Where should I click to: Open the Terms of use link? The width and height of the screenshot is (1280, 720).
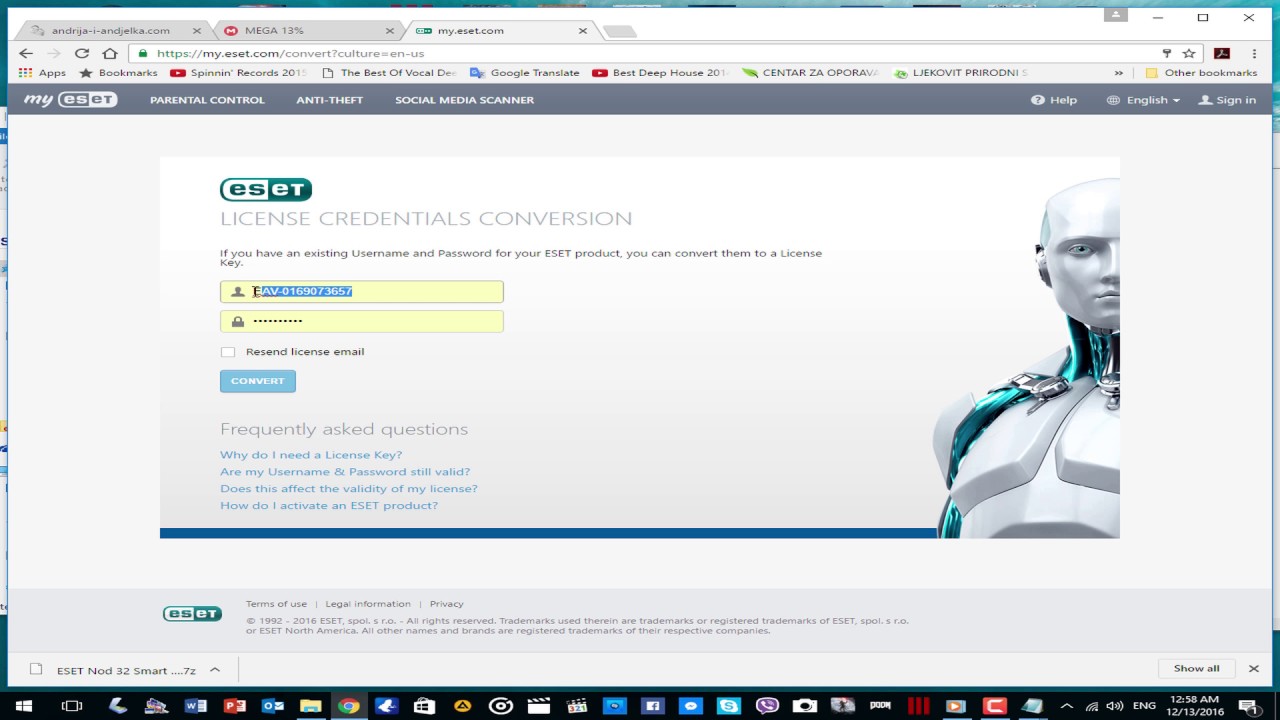(x=276, y=604)
